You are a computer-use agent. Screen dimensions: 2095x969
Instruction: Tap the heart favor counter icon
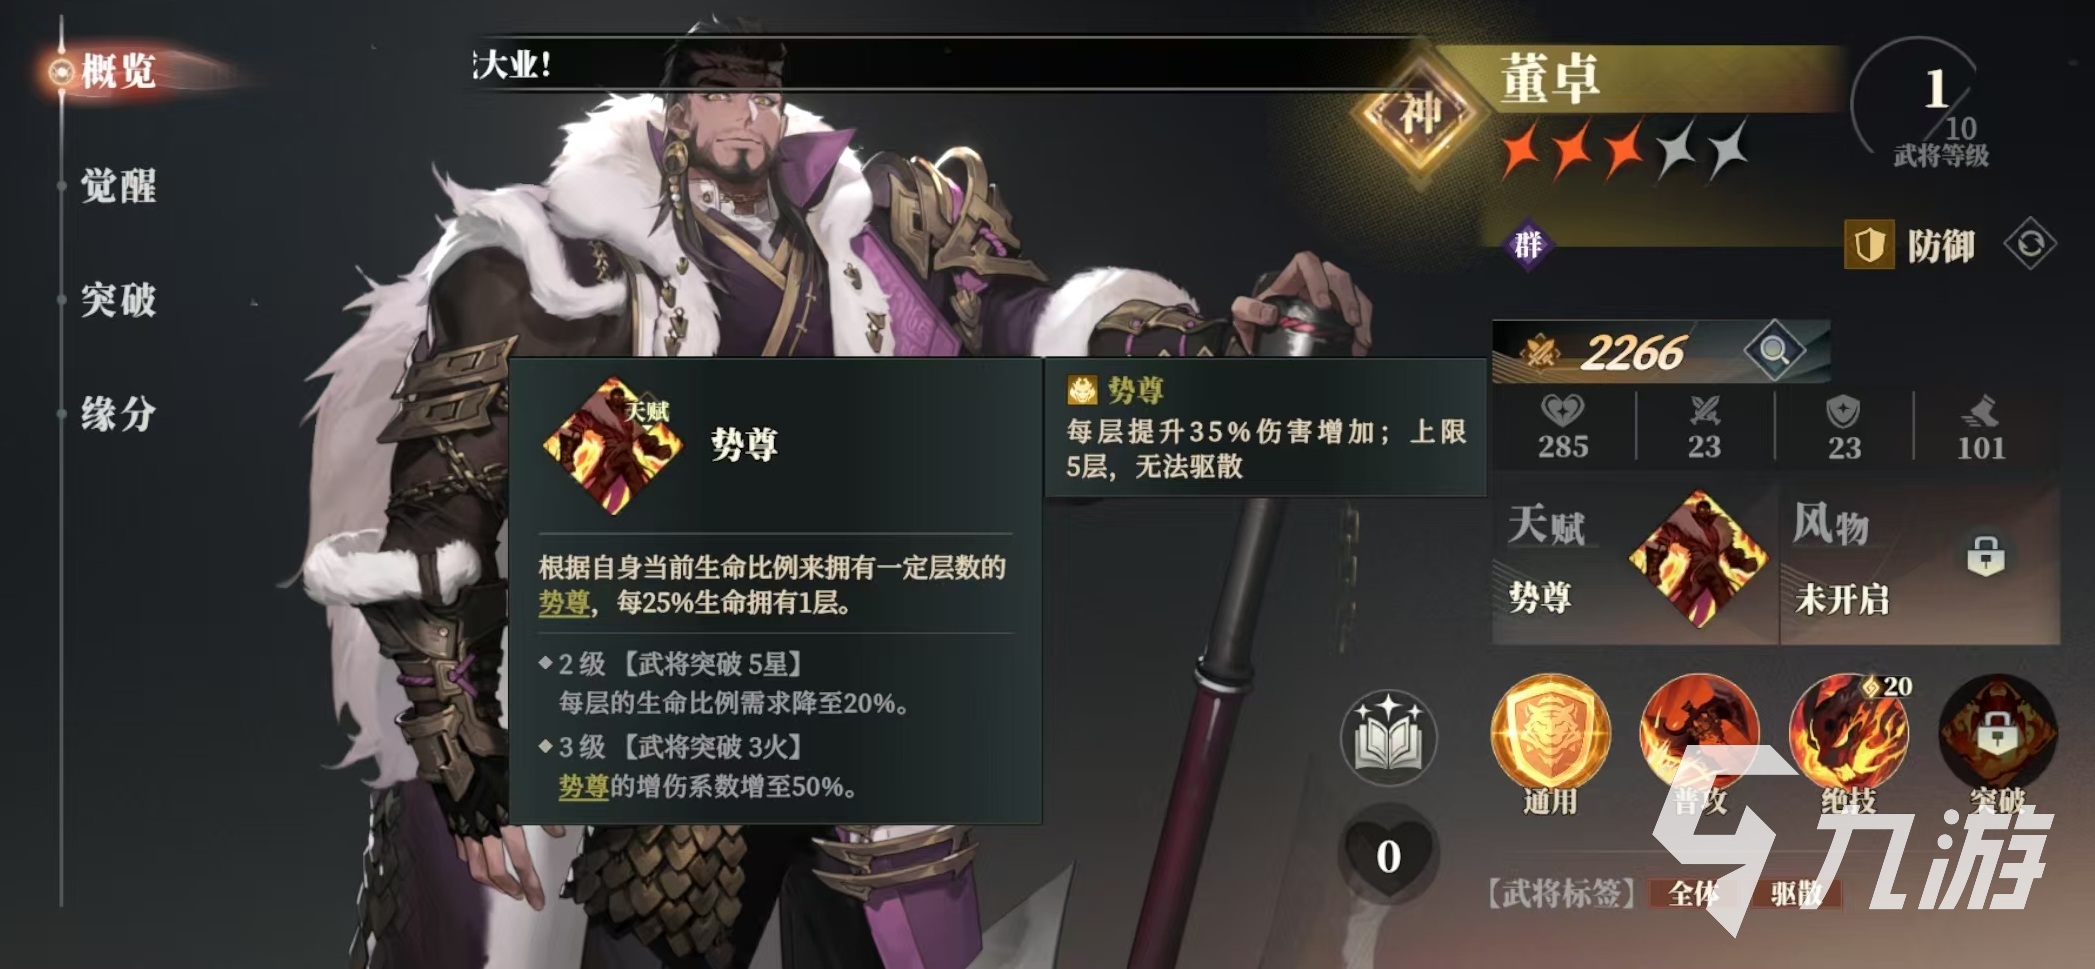[1388, 853]
